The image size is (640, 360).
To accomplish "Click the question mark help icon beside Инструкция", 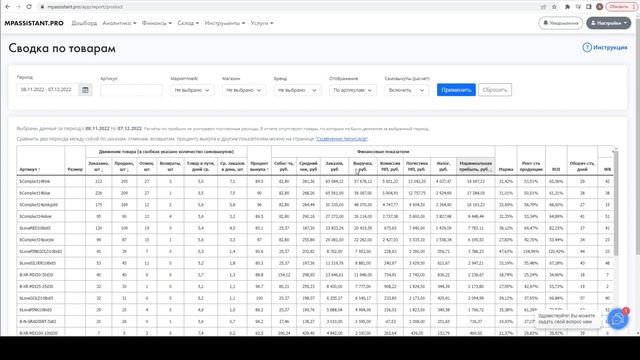I will pos(587,47).
